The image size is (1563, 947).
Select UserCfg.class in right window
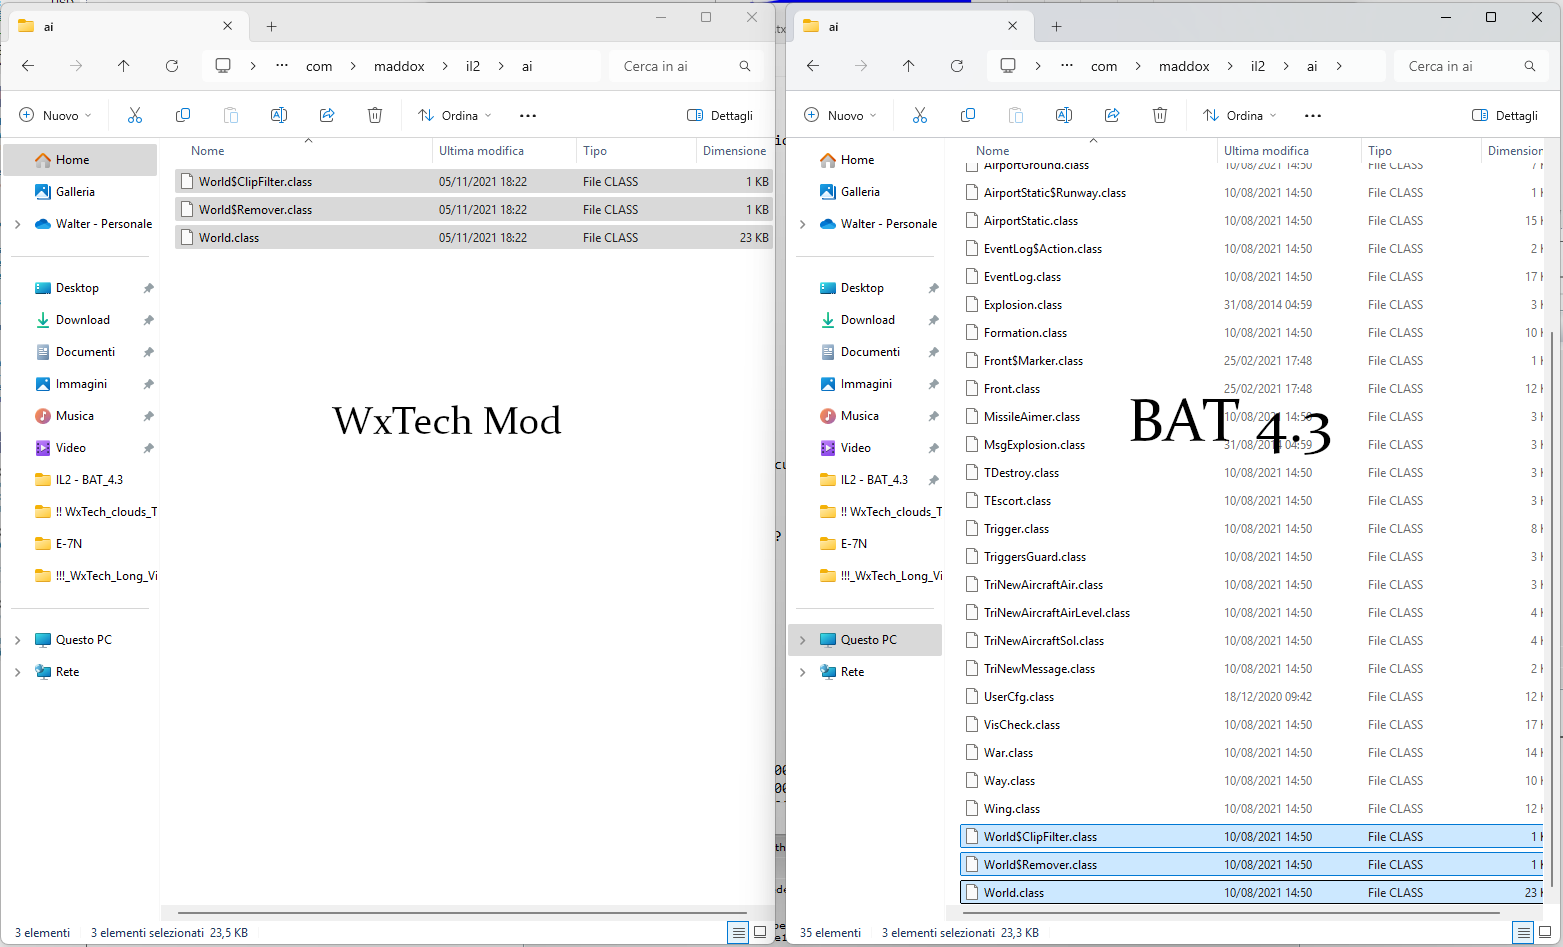click(x=1252, y=697)
